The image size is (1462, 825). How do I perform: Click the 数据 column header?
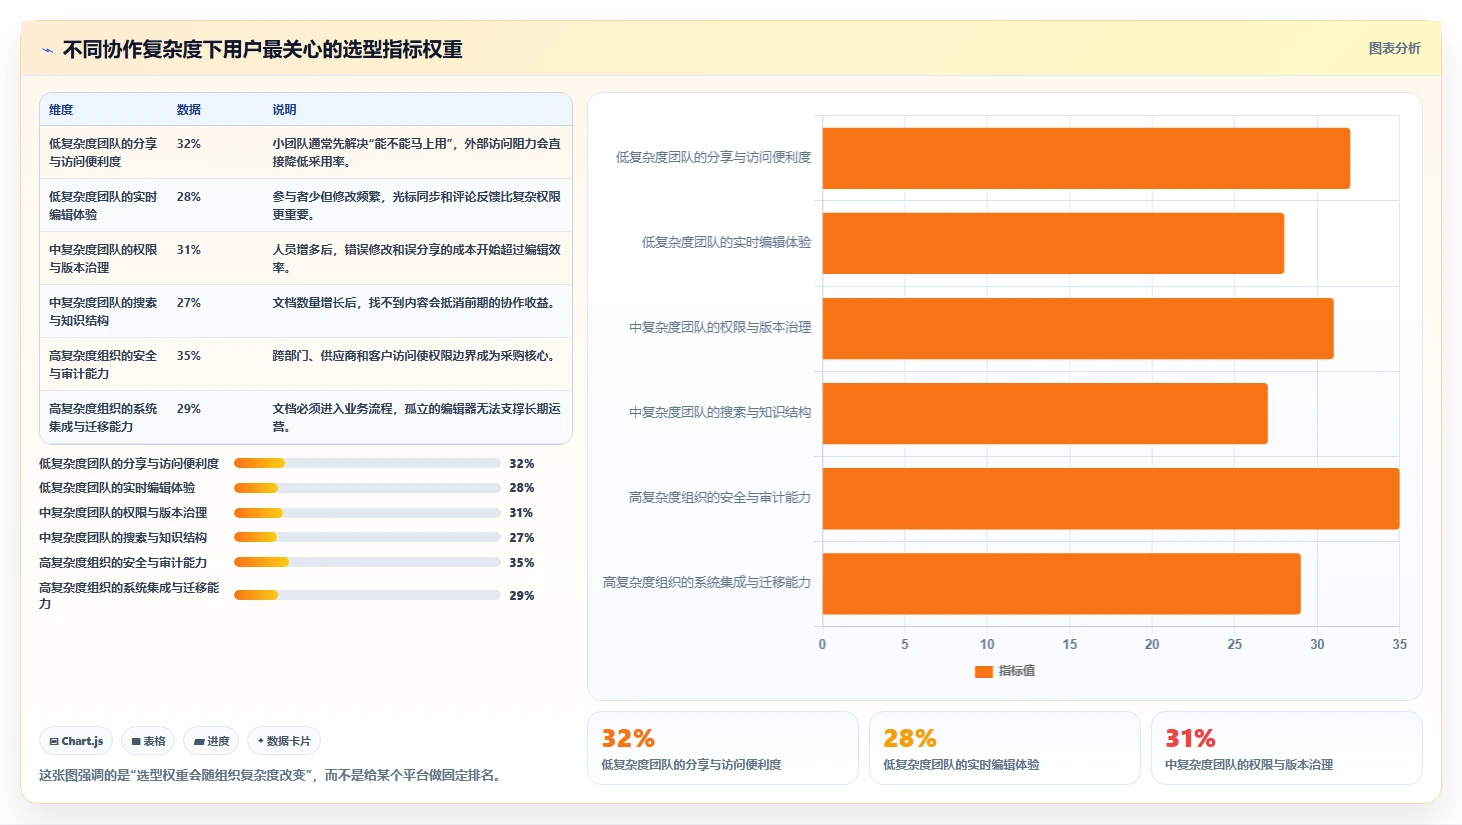(189, 110)
